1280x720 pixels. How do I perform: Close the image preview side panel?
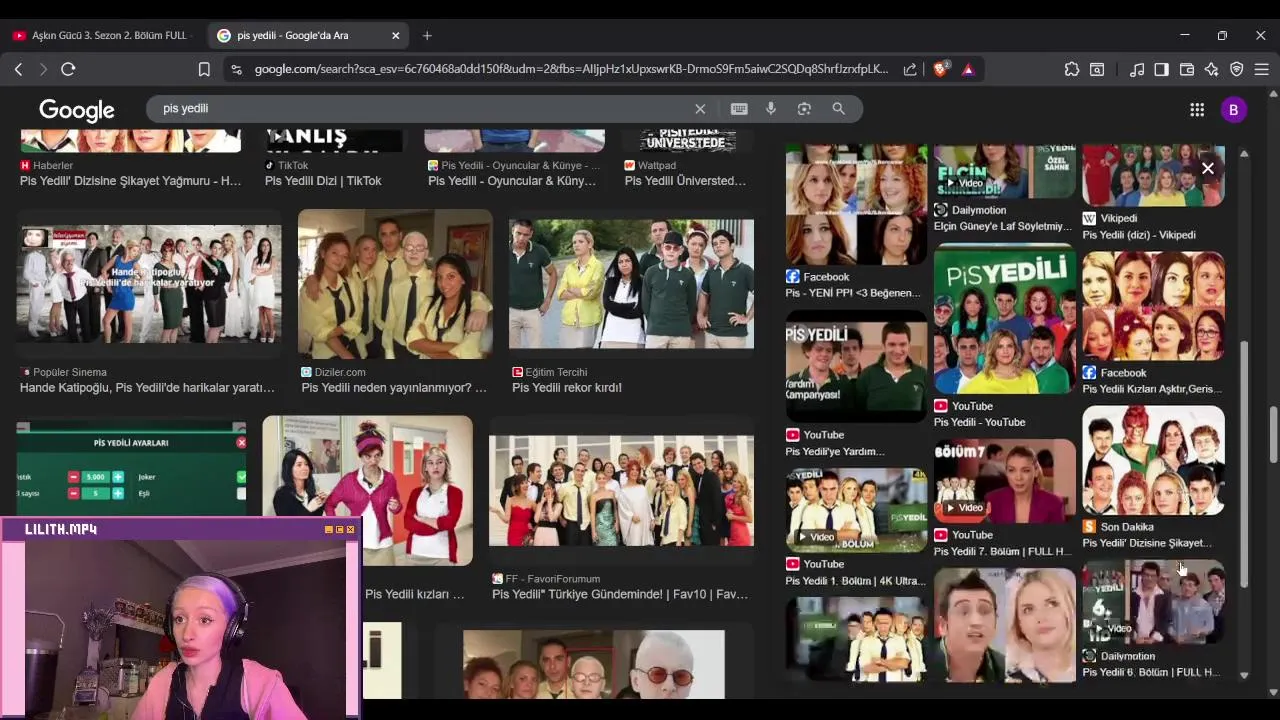tap(1208, 168)
